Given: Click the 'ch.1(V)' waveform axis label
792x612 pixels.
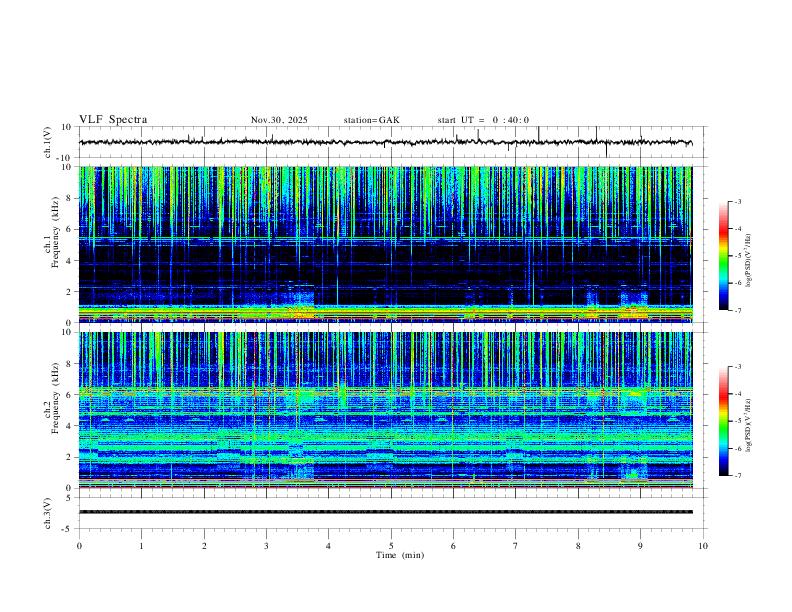Looking at the screenshot, I should point(48,142).
